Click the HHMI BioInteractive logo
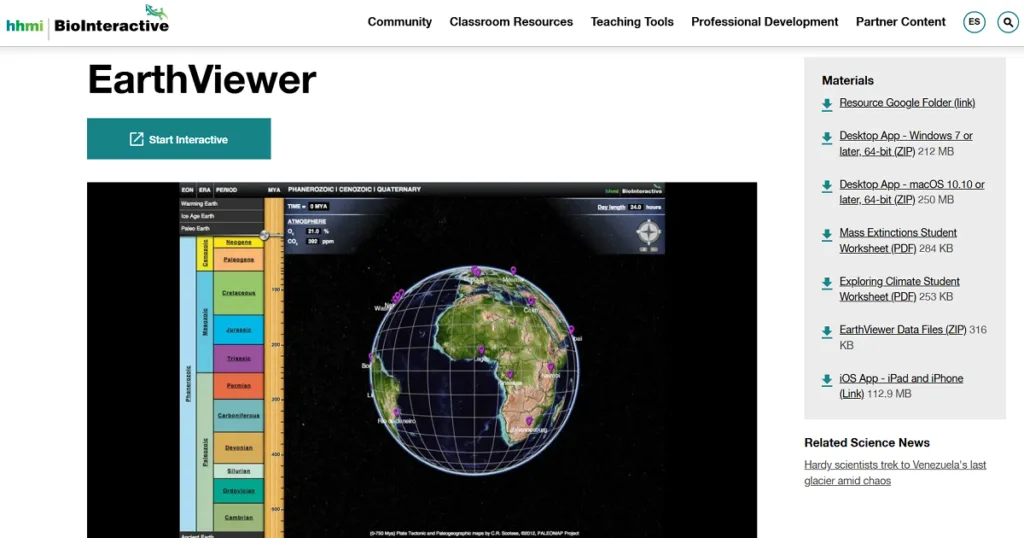 coord(87,22)
